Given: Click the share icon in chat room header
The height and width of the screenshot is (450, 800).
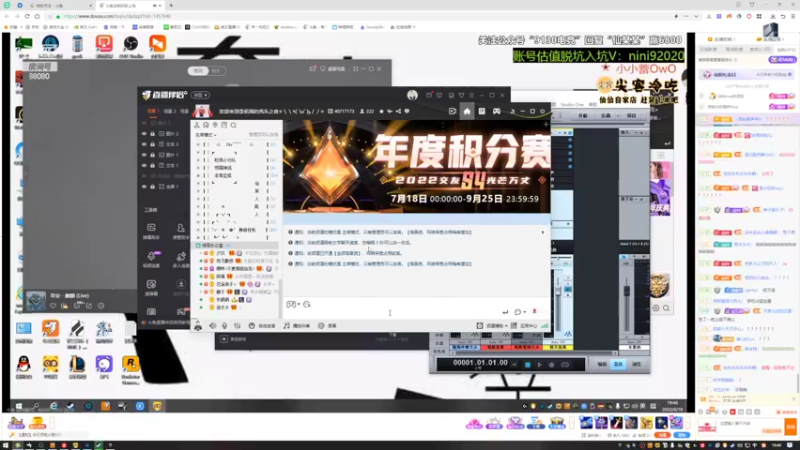Looking at the screenshot, I should point(398,111).
